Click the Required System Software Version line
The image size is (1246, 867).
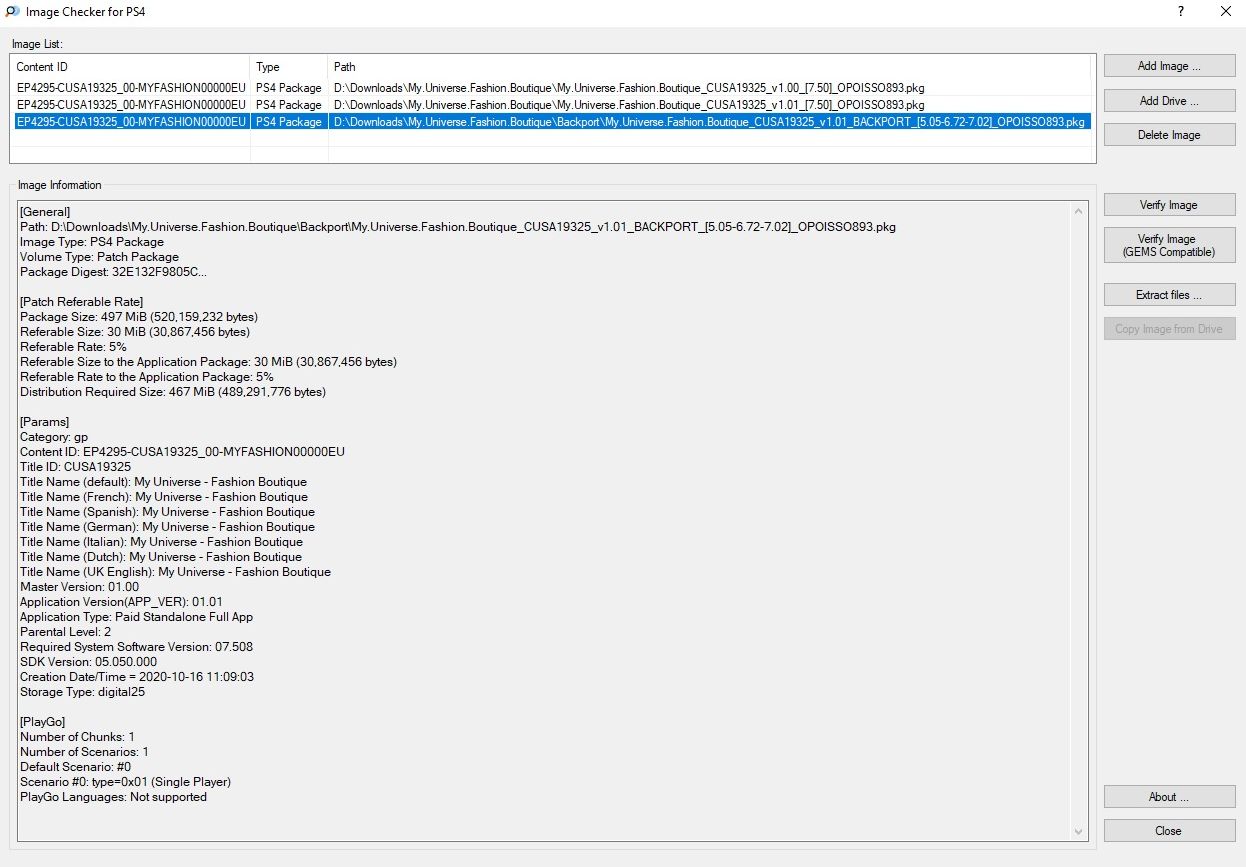136,647
